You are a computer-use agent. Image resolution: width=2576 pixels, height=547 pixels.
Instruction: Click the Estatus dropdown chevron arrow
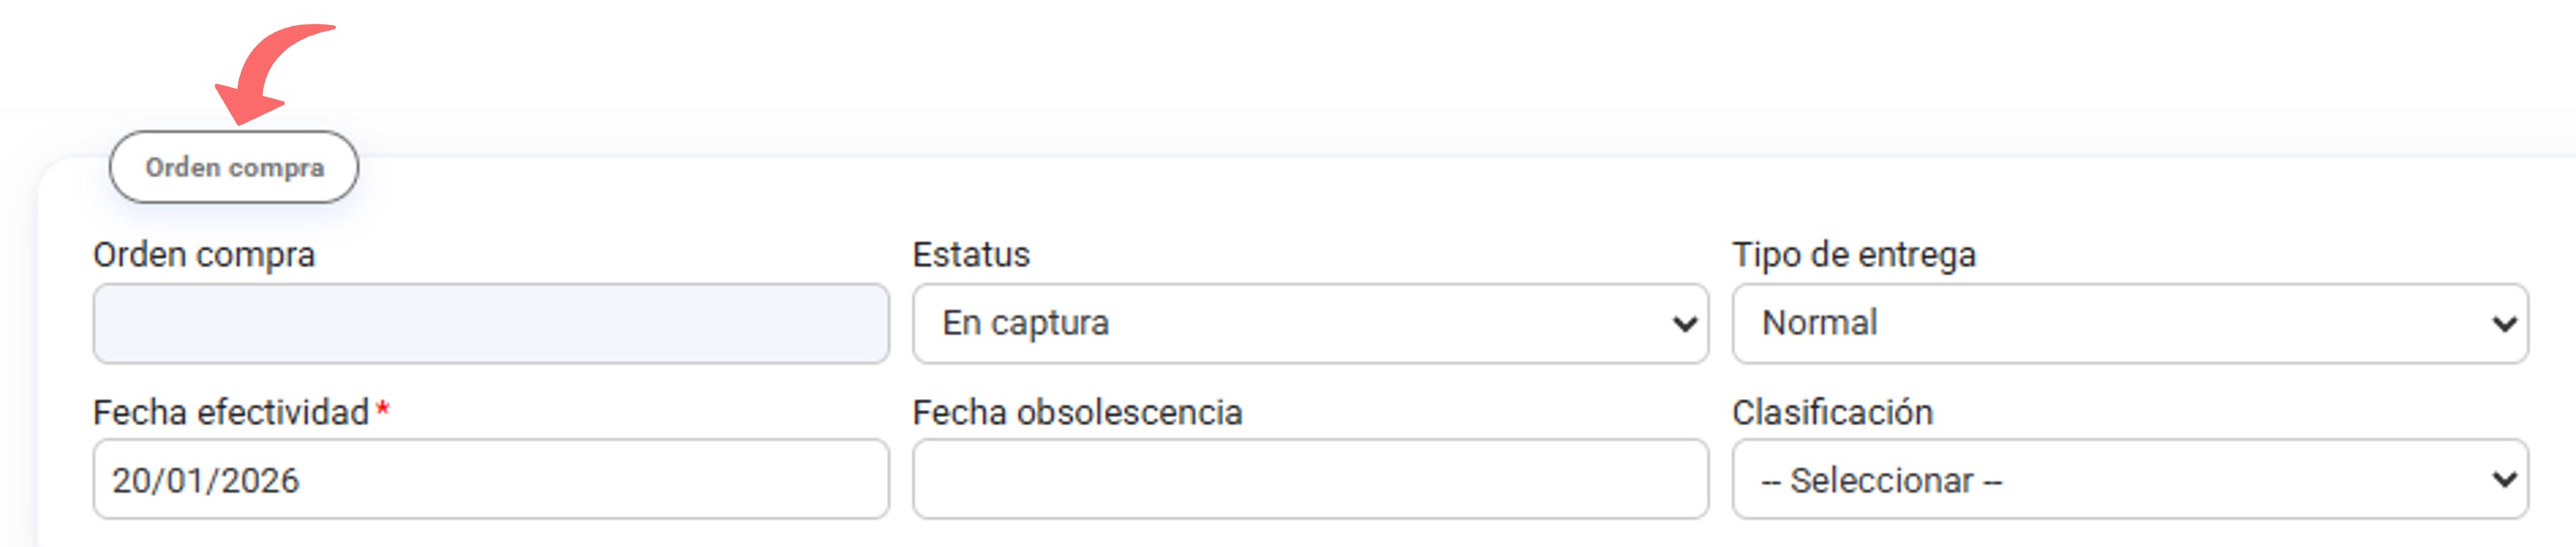coord(1684,322)
